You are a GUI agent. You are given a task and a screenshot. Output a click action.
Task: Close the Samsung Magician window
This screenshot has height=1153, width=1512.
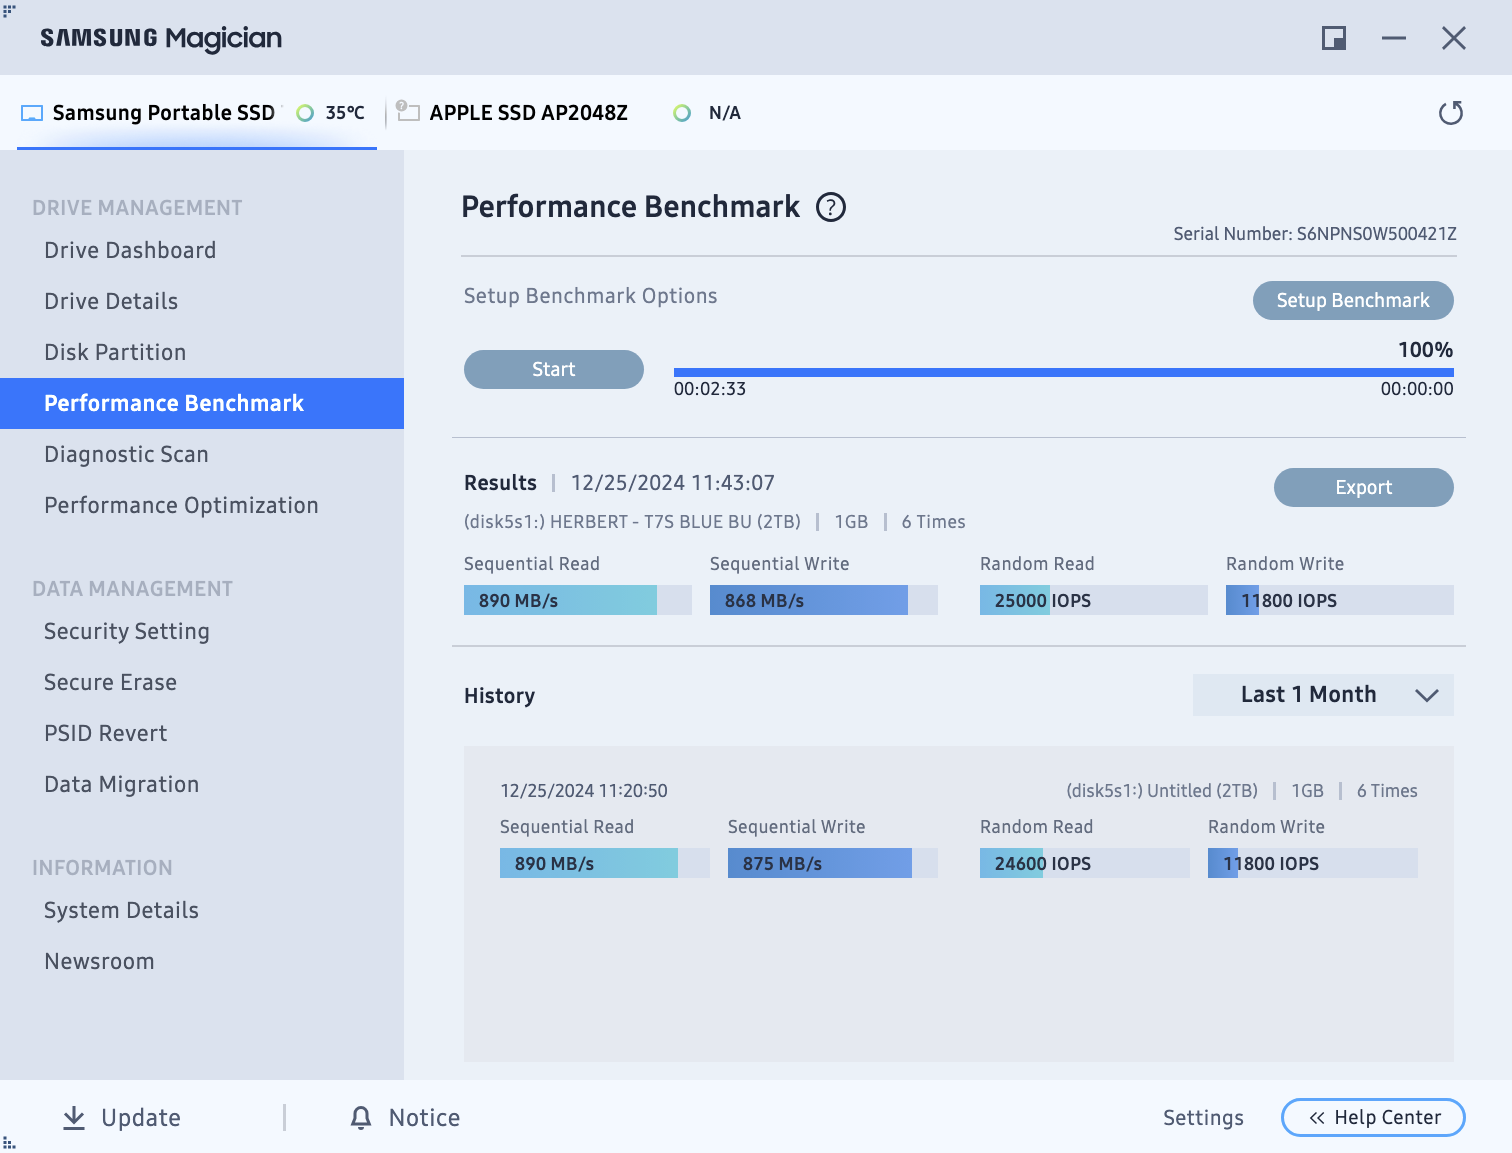coord(1454,38)
